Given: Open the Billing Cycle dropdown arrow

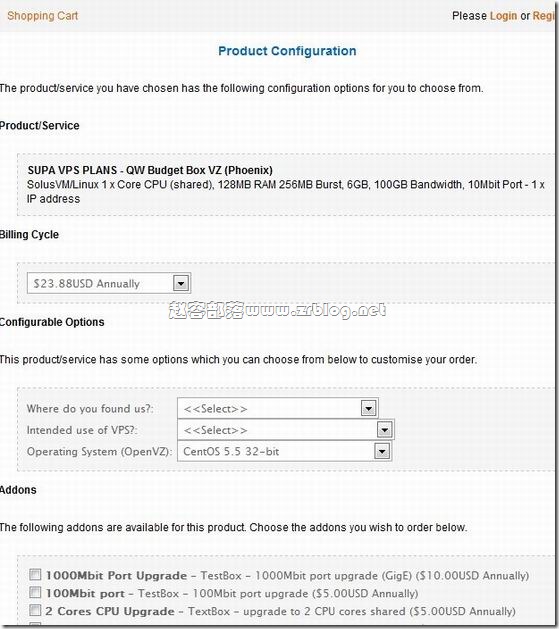Looking at the screenshot, I should pos(181,283).
